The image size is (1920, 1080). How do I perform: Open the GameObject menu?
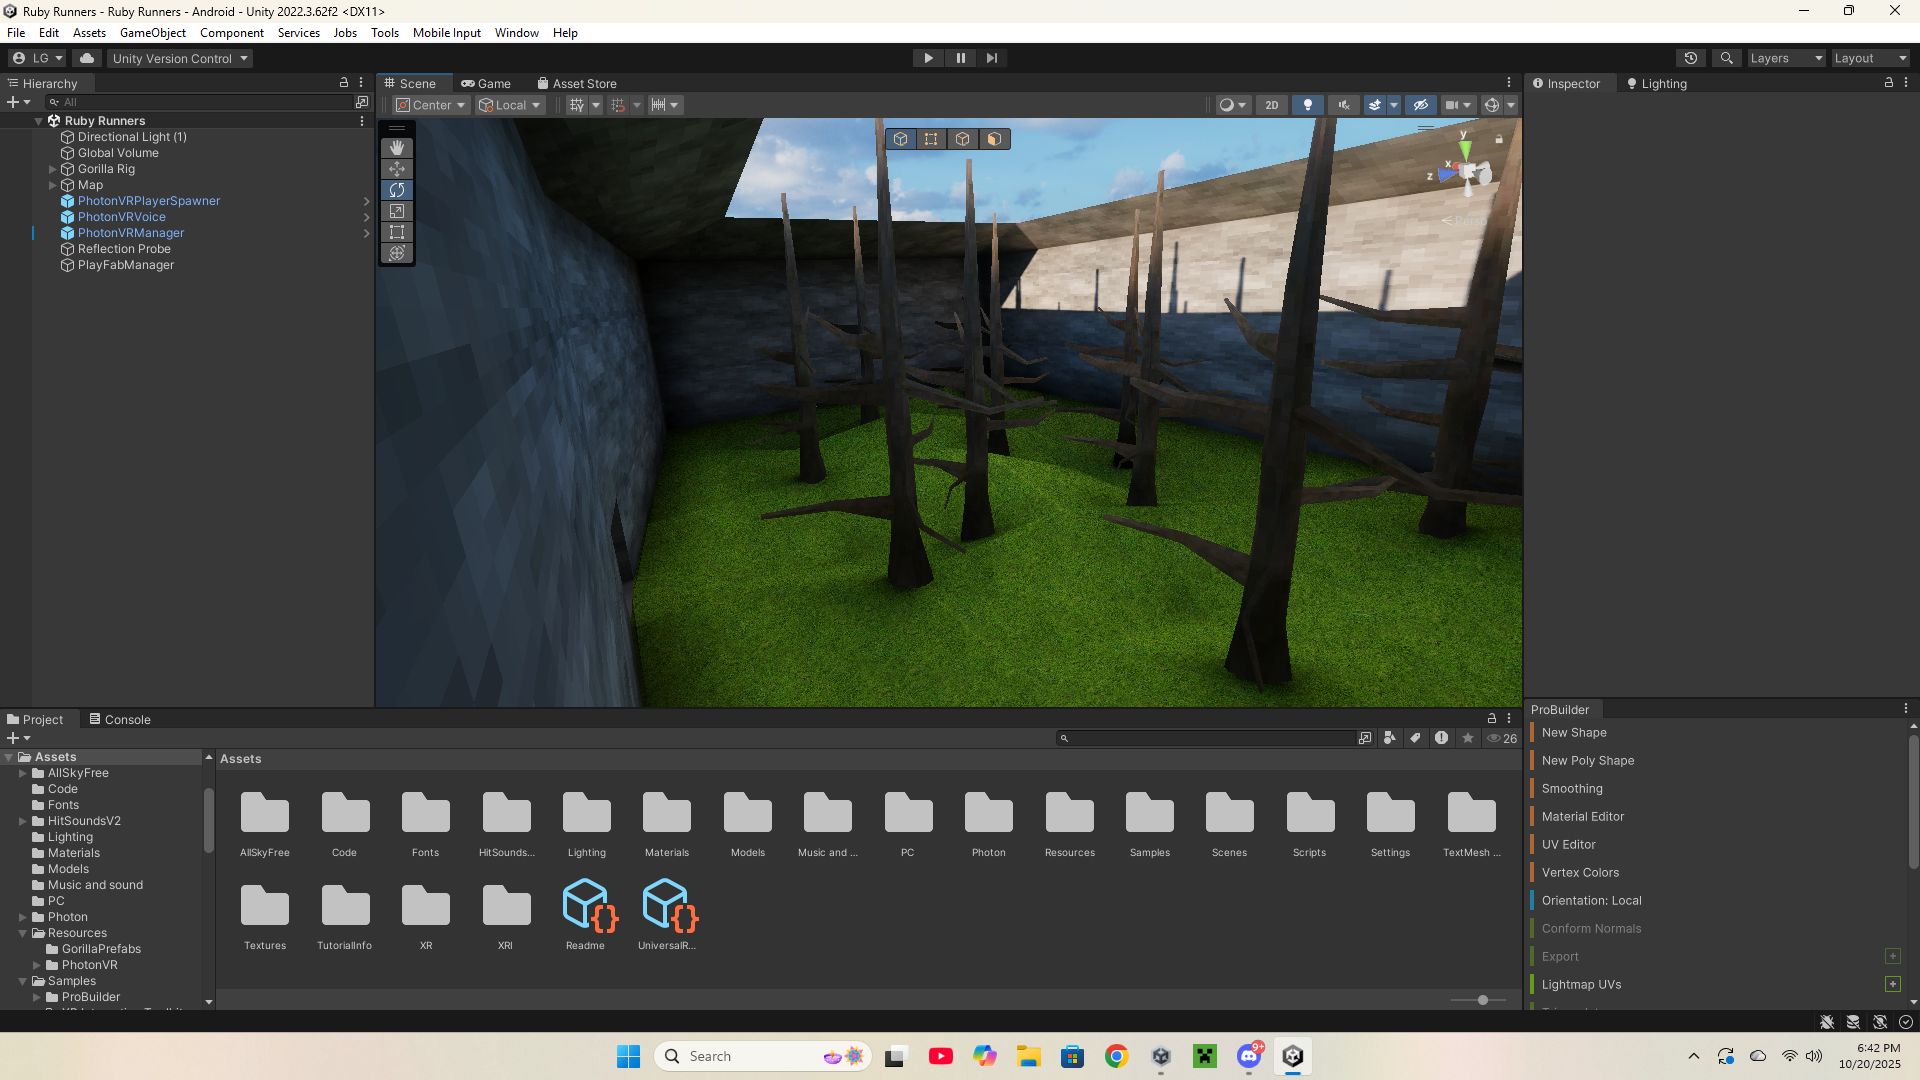tap(152, 33)
